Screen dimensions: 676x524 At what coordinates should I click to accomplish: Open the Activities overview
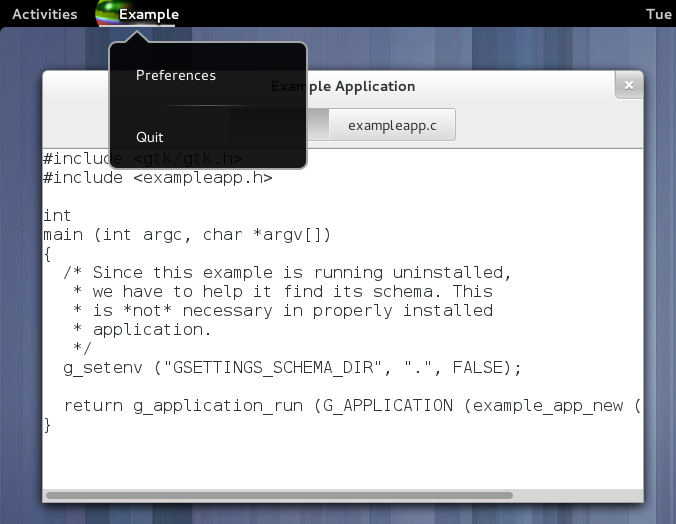[x=44, y=14]
